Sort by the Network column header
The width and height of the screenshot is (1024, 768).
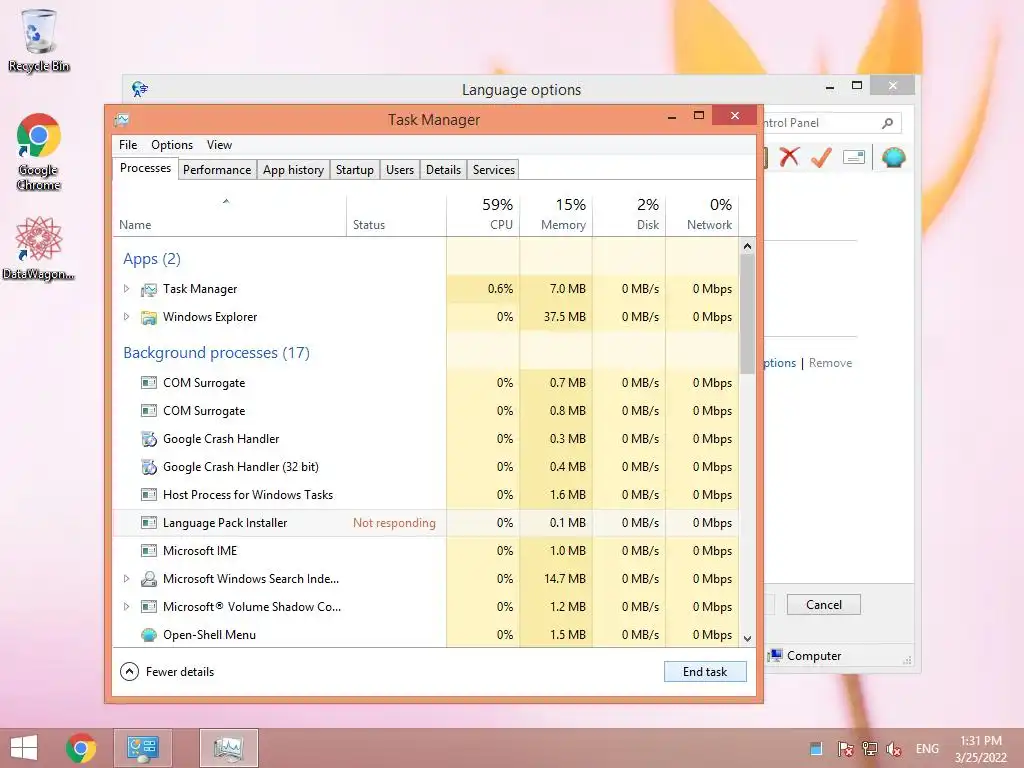pos(703,215)
